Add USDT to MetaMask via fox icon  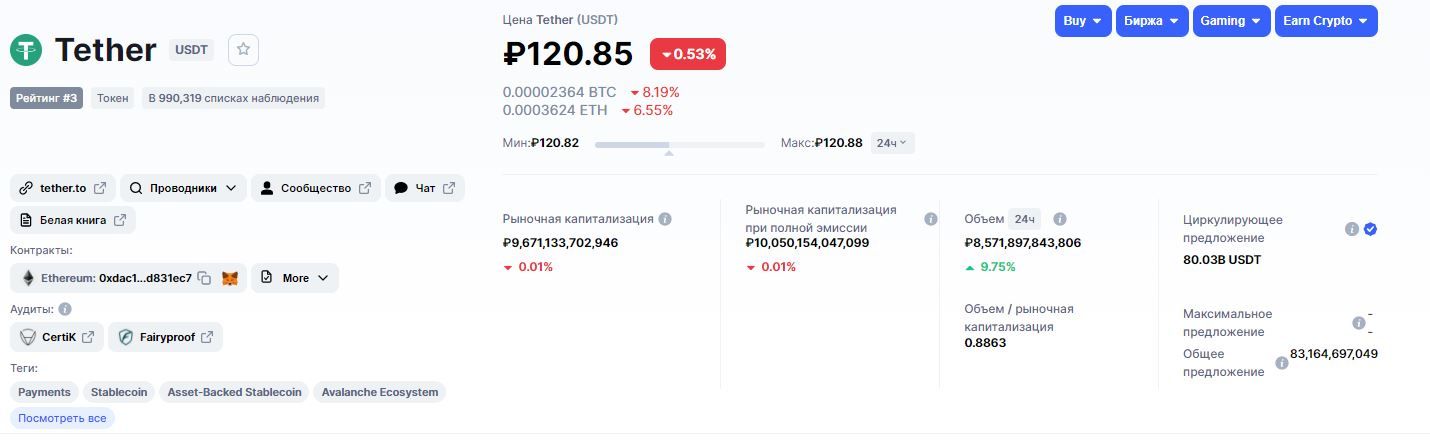(230, 278)
